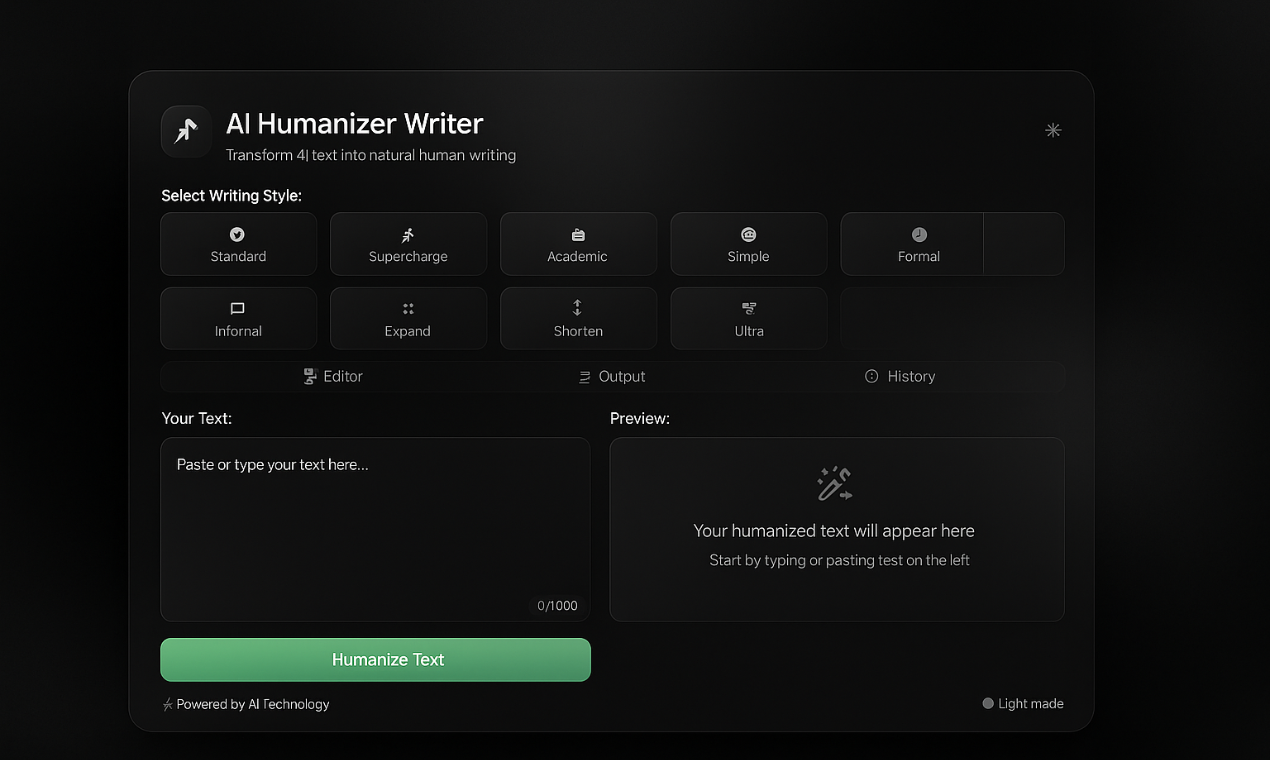
Task: Click the 'Select Writing Style:' label
Action: click(x=231, y=196)
